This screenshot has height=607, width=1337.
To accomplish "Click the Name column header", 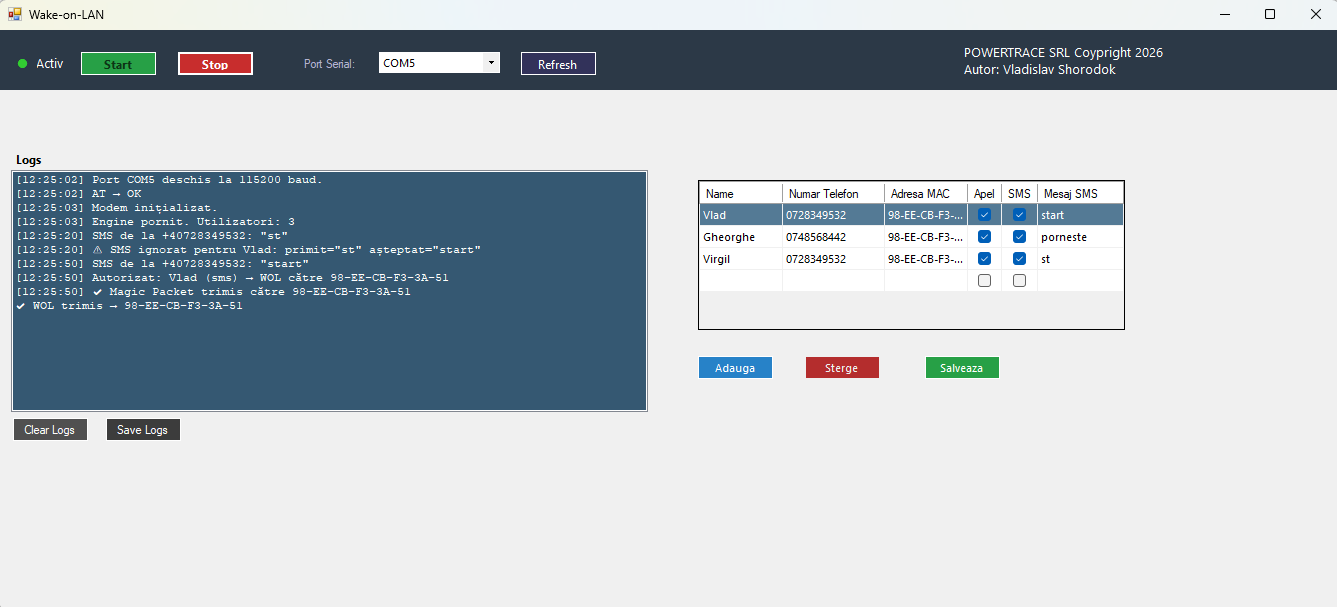I will (x=741, y=193).
